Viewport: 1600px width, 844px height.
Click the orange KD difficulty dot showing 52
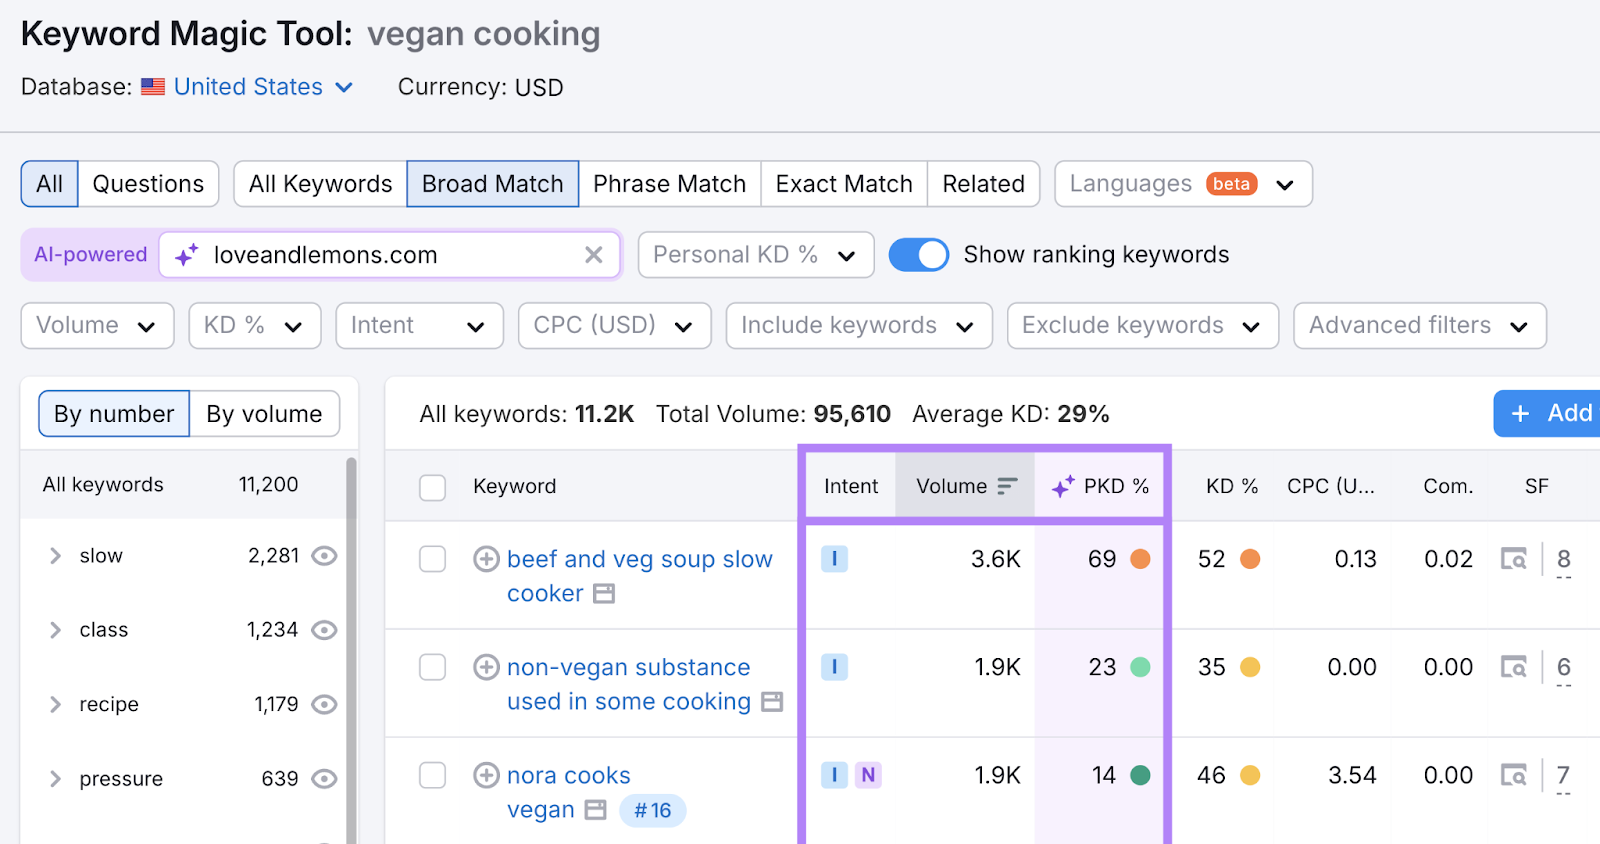[x=1251, y=559]
